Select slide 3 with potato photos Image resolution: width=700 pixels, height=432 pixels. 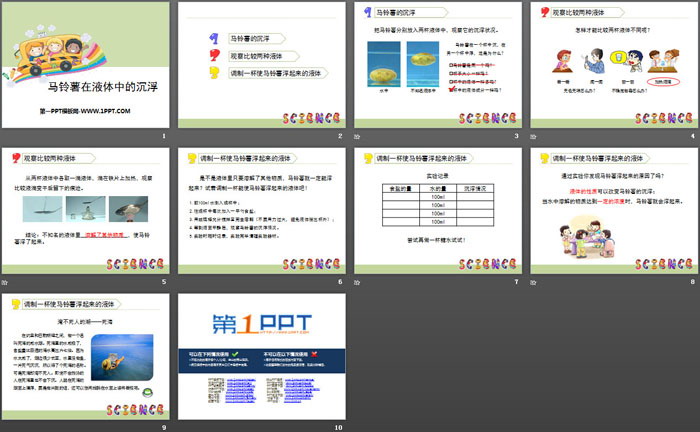pos(438,65)
